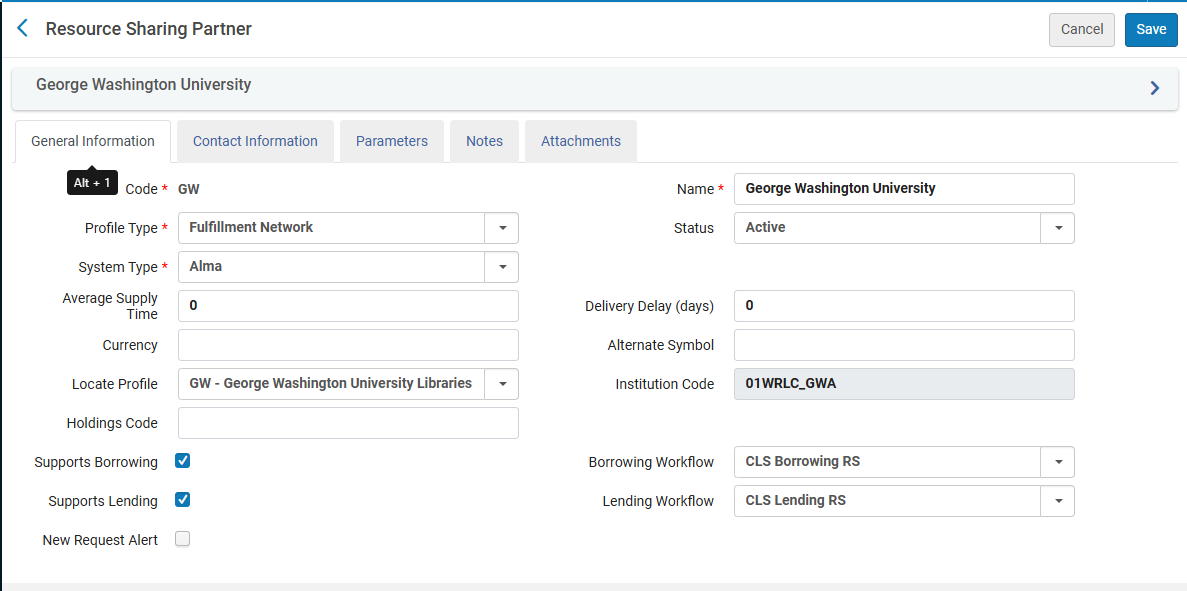
Task: Enable the New Request Alert checkbox
Action: 182,539
